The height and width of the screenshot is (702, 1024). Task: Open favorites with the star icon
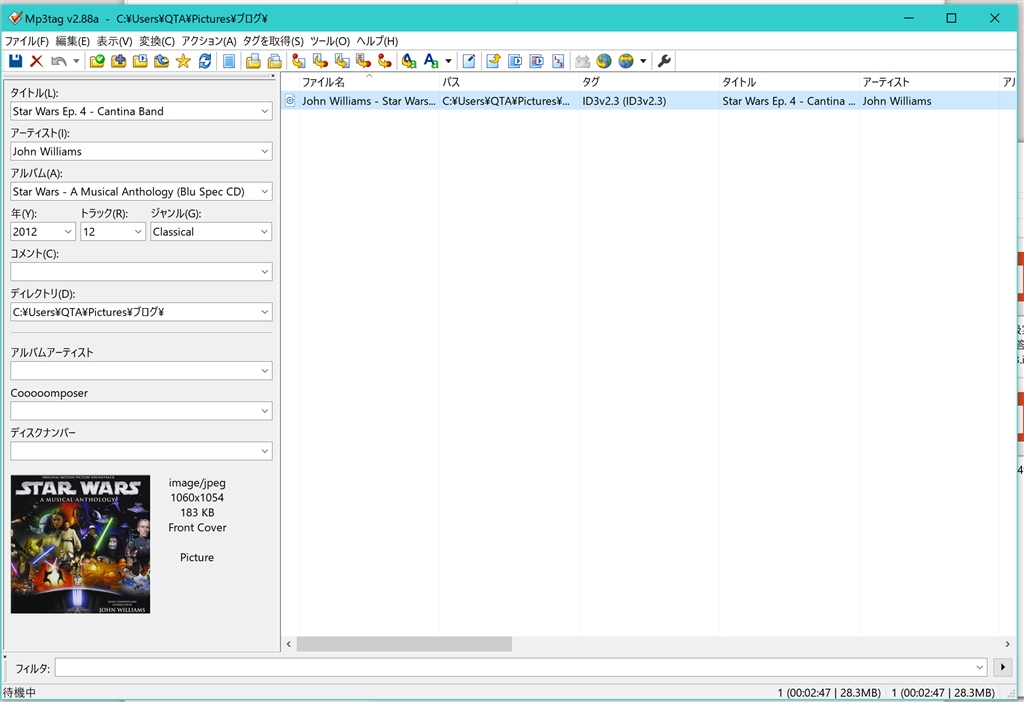tap(184, 61)
